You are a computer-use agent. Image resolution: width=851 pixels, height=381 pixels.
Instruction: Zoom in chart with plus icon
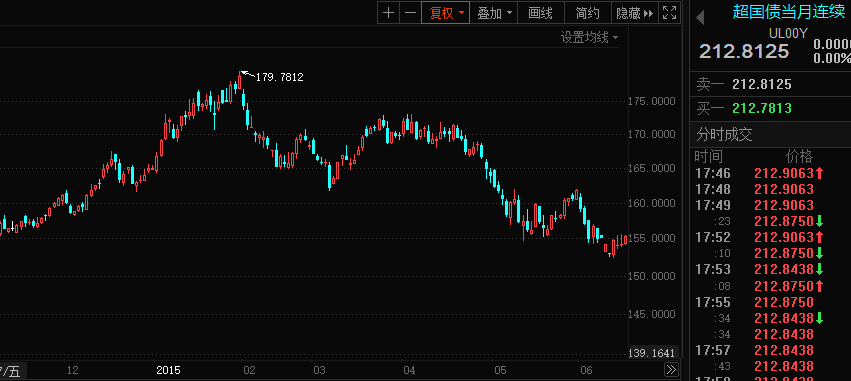pyautogui.click(x=388, y=13)
